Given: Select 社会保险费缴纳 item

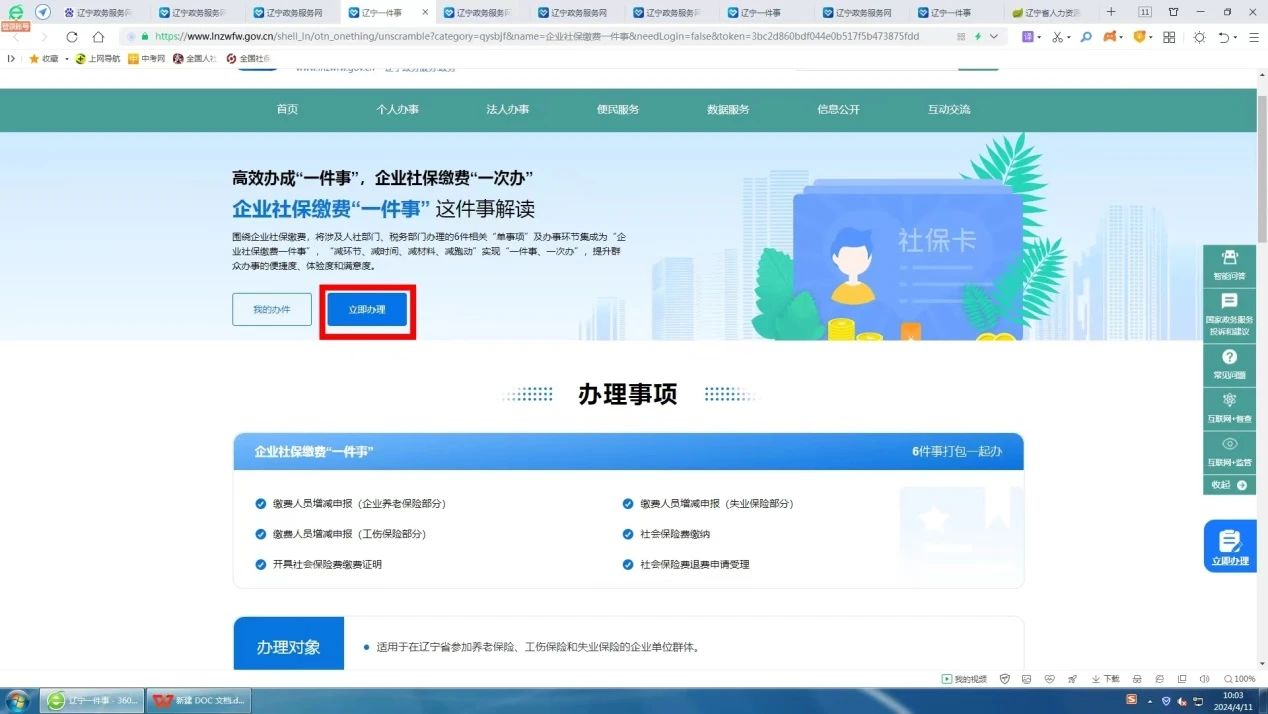Looking at the screenshot, I should tap(666, 534).
